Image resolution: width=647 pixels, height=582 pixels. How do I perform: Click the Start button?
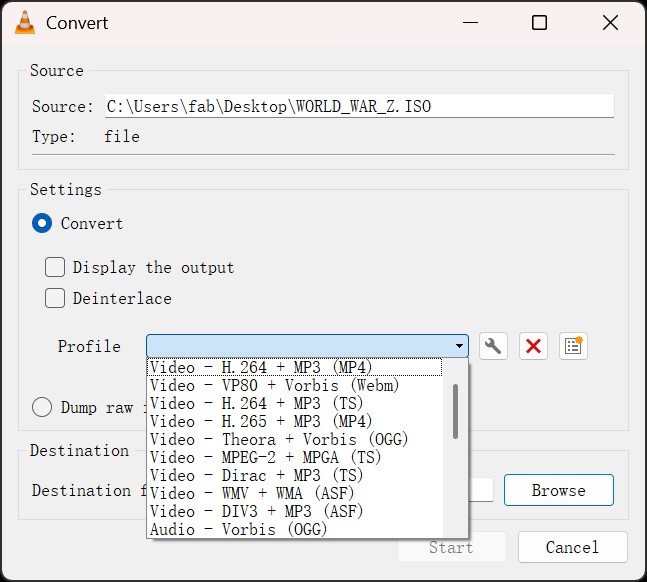451,547
